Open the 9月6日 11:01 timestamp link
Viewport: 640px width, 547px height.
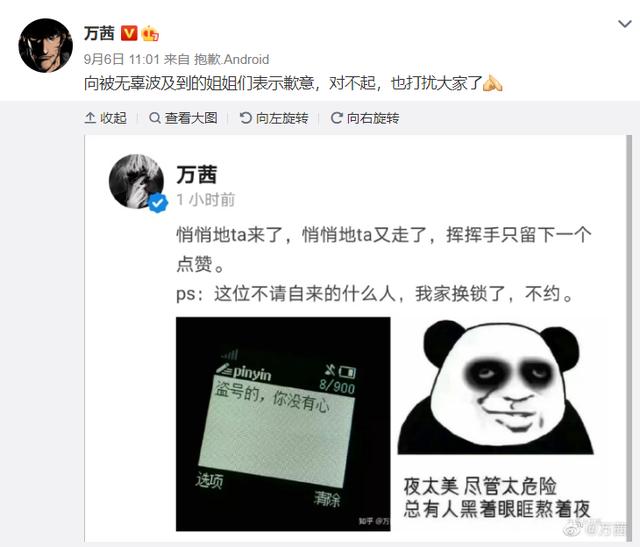[121, 60]
